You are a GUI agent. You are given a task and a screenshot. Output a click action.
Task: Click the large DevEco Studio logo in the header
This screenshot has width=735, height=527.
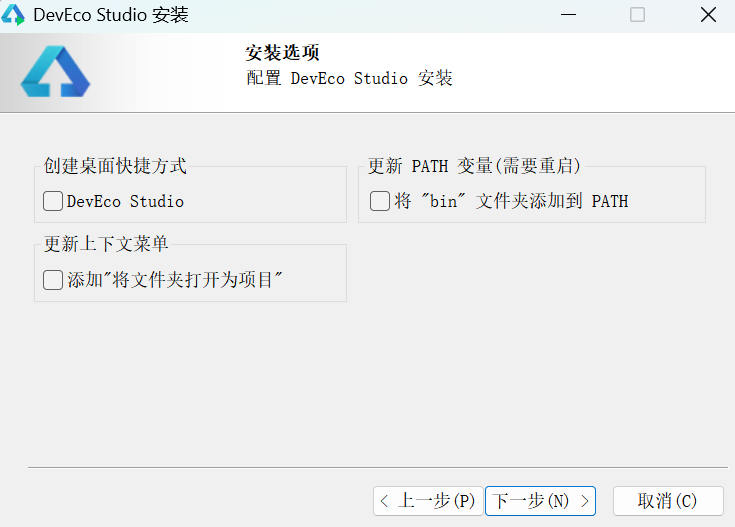(55, 71)
